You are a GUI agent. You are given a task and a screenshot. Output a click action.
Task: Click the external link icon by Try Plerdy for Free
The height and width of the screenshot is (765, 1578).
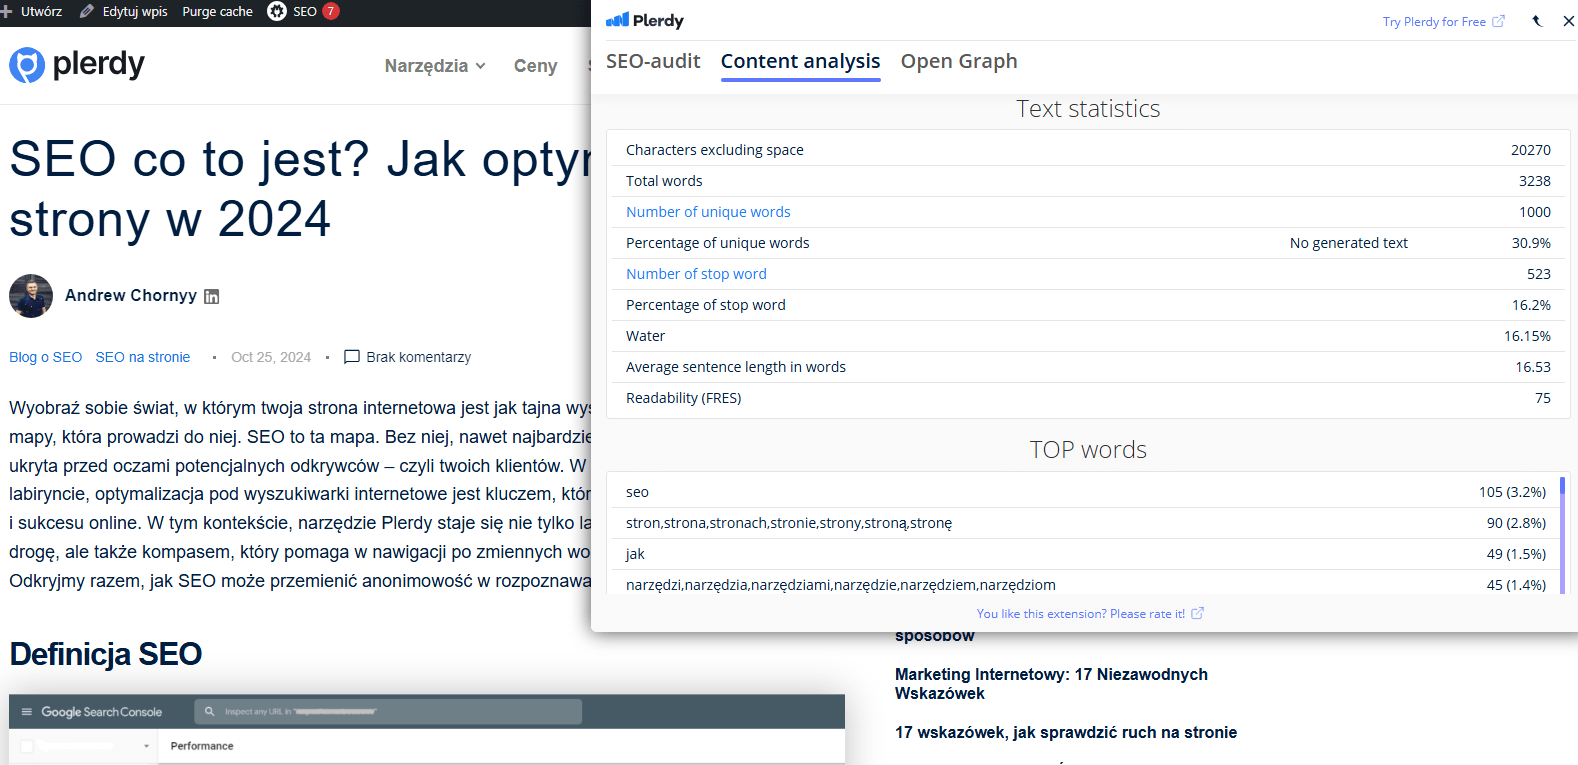click(1498, 21)
